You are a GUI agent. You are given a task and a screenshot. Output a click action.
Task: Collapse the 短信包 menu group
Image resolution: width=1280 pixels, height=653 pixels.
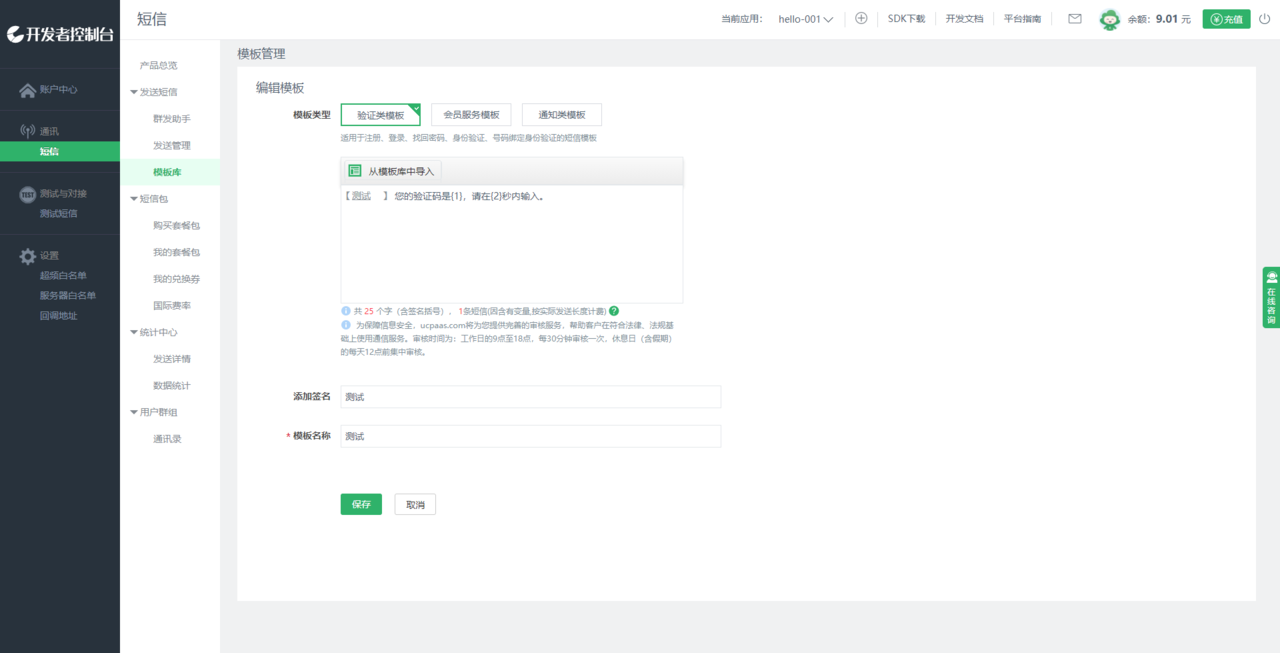pyautogui.click(x=149, y=199)
